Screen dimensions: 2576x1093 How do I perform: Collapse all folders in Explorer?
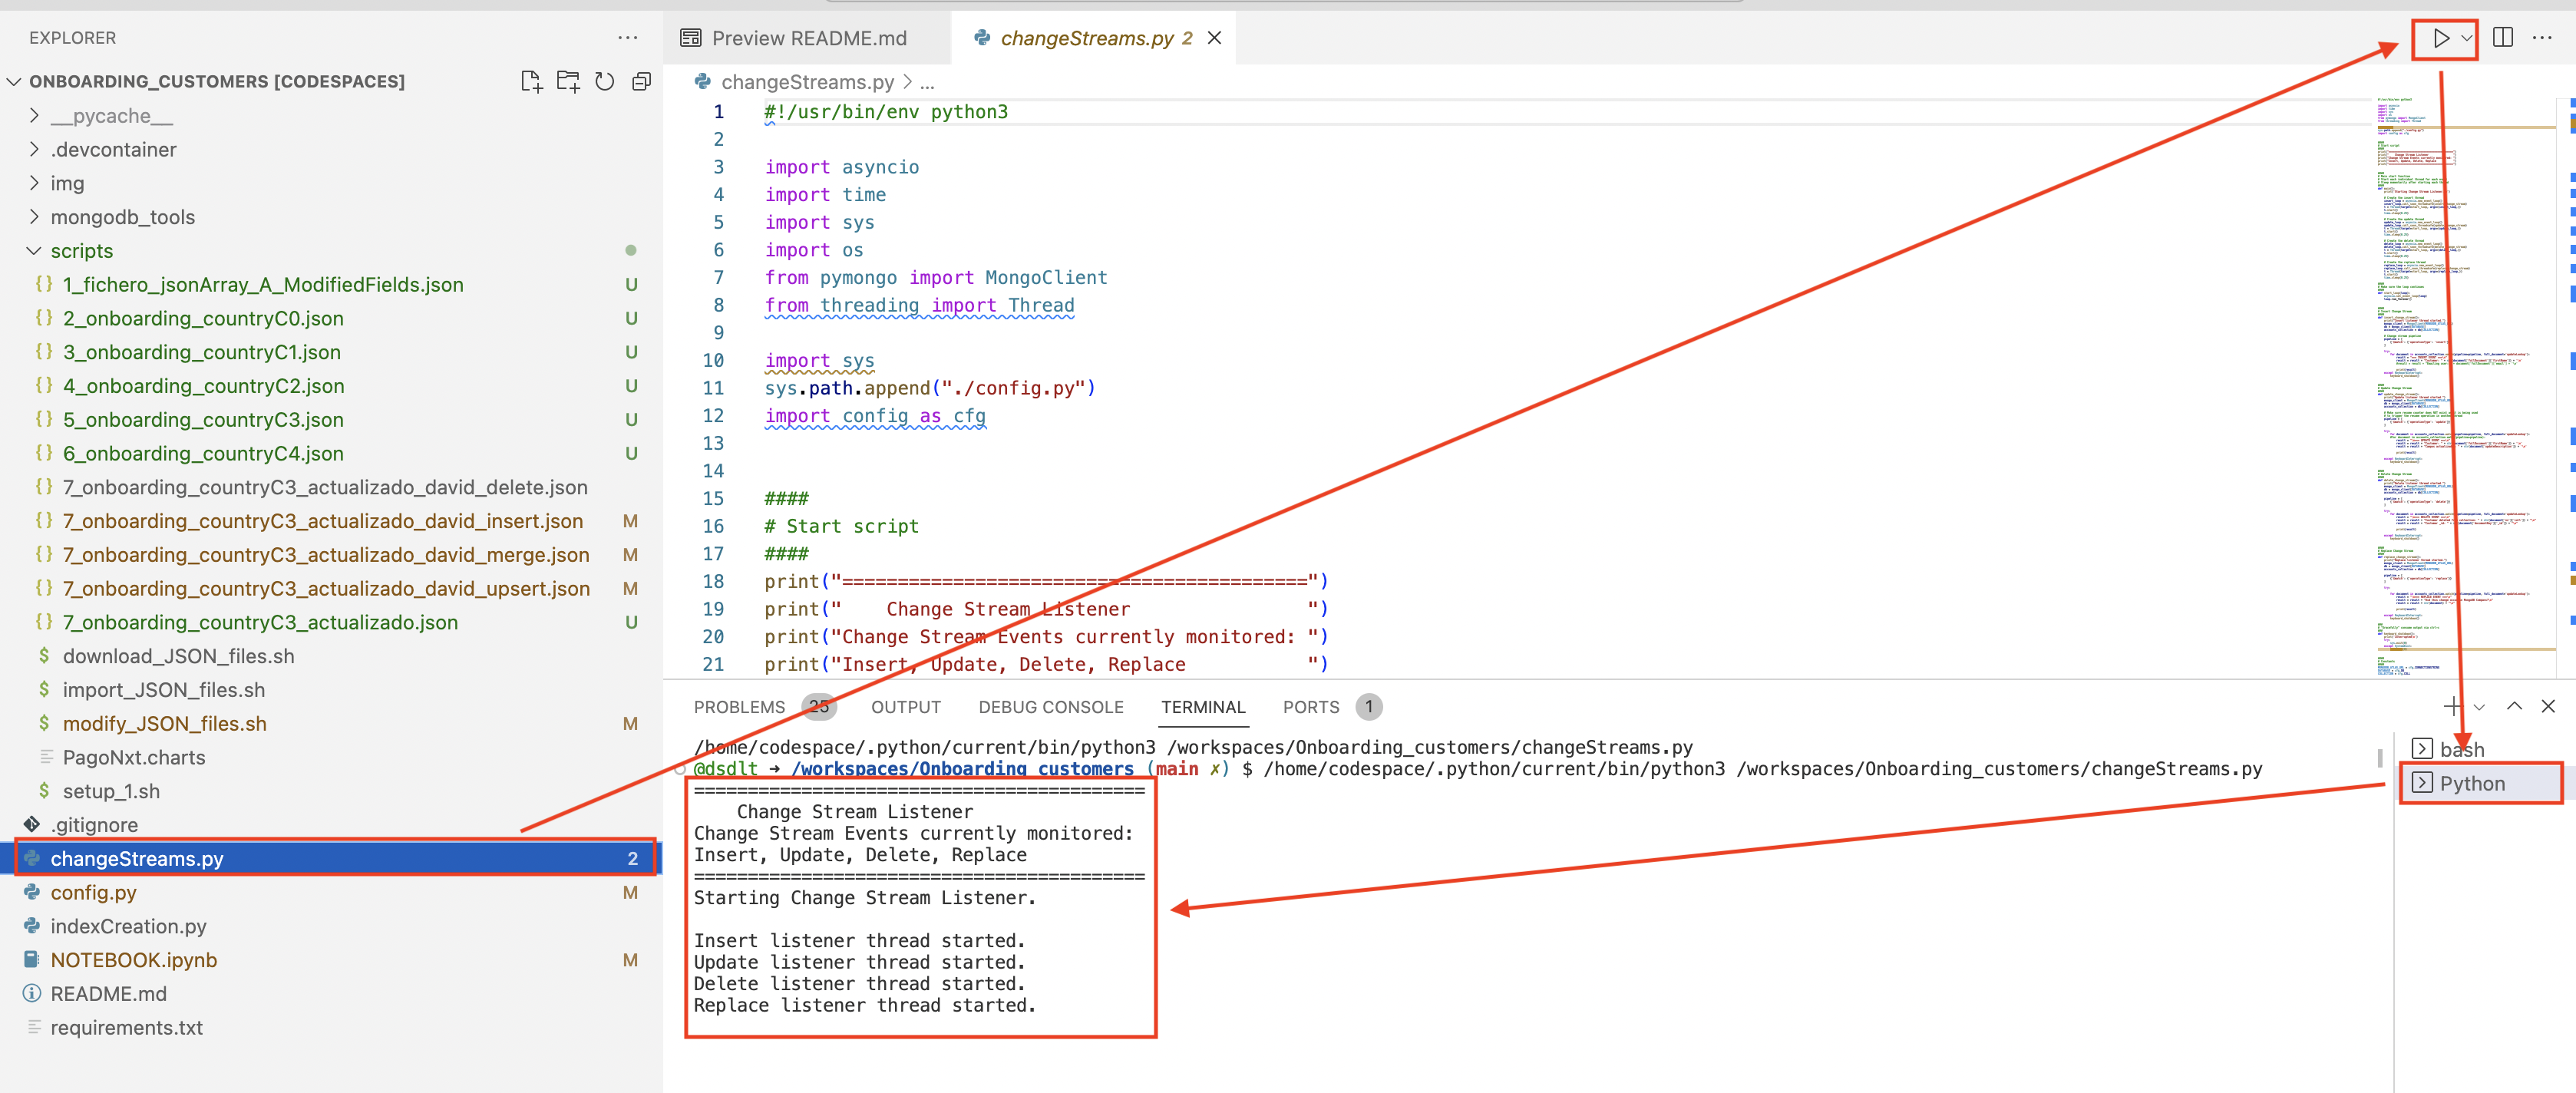[x=641, y=81]
